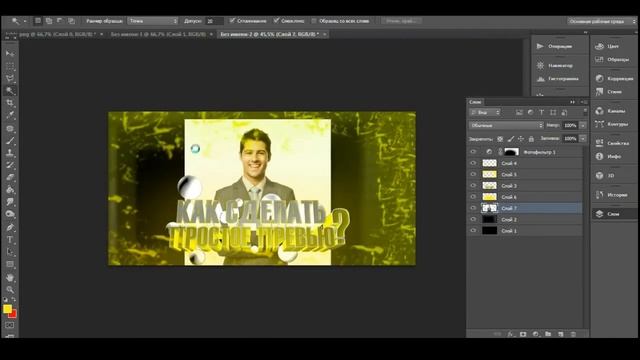
Task: Select the Path Selection tool
Action: 10,252
